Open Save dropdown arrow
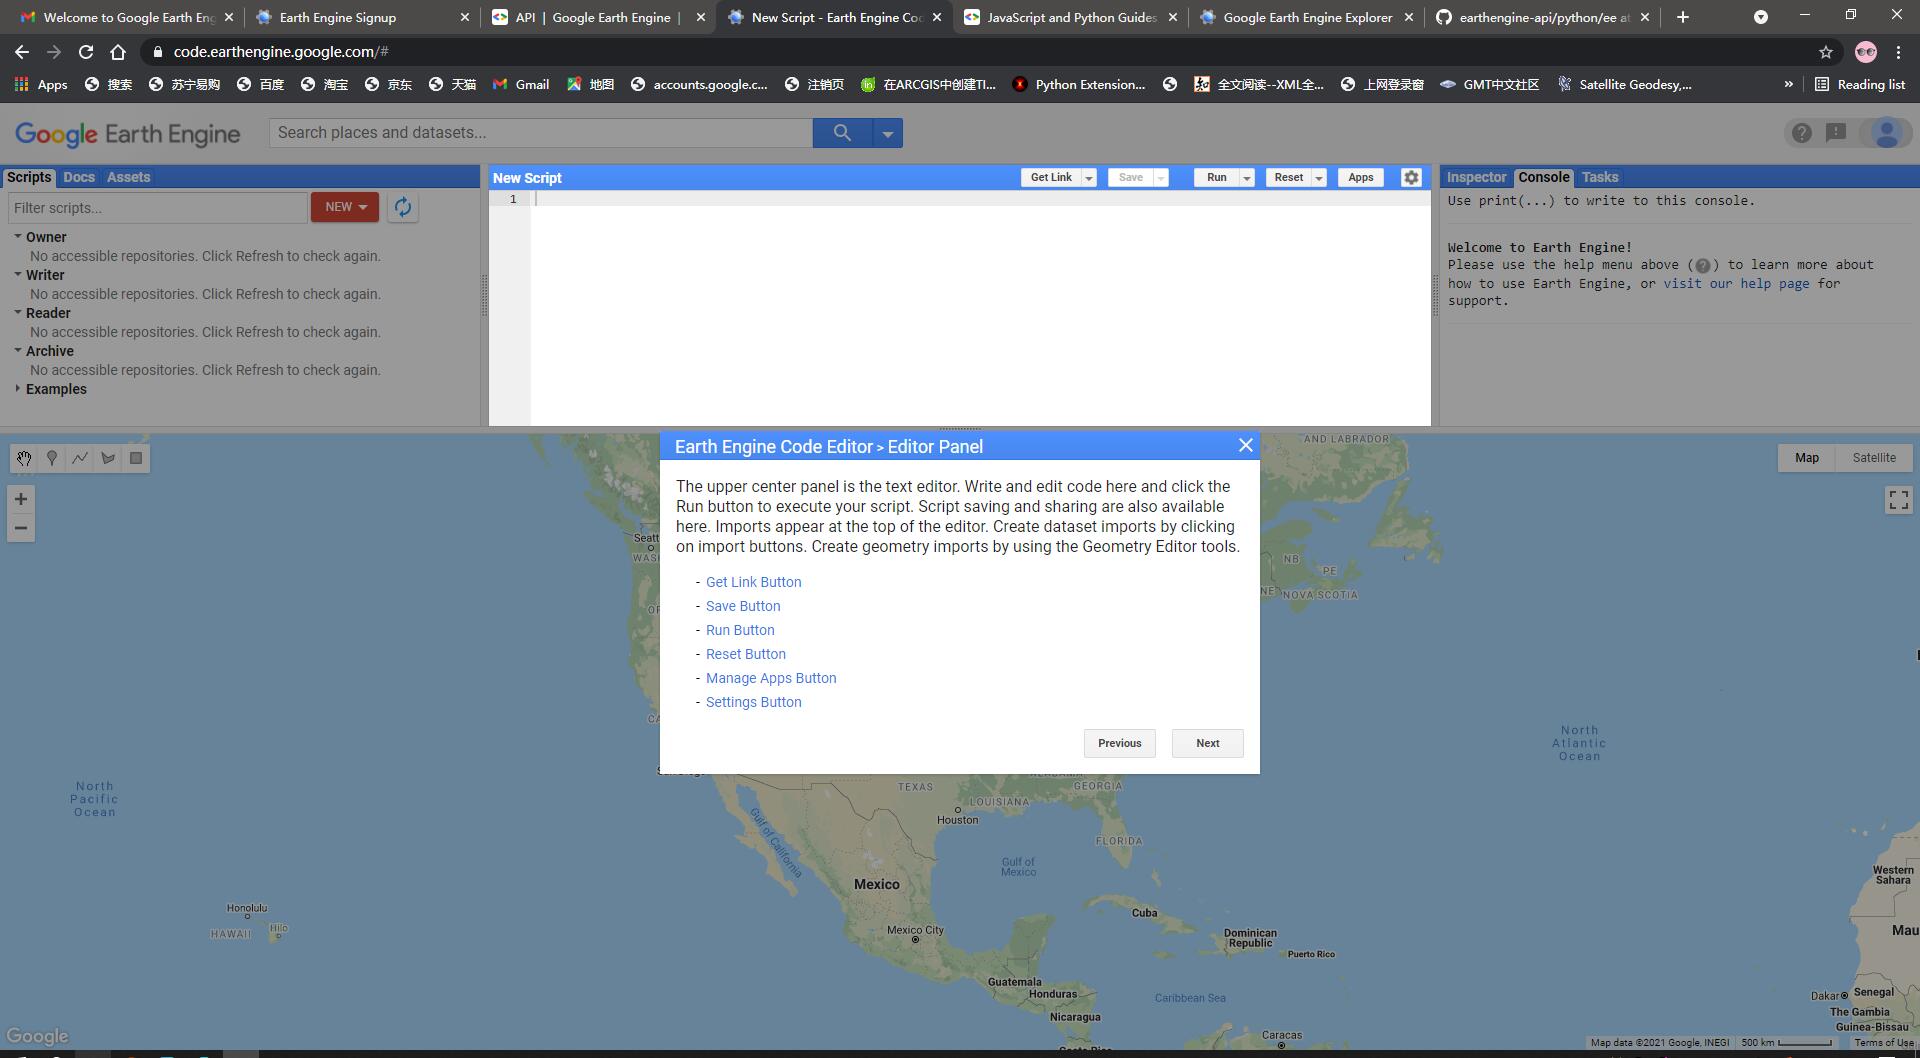The height and width of the screenshot is (1058, 1920). click(1161, 178)
